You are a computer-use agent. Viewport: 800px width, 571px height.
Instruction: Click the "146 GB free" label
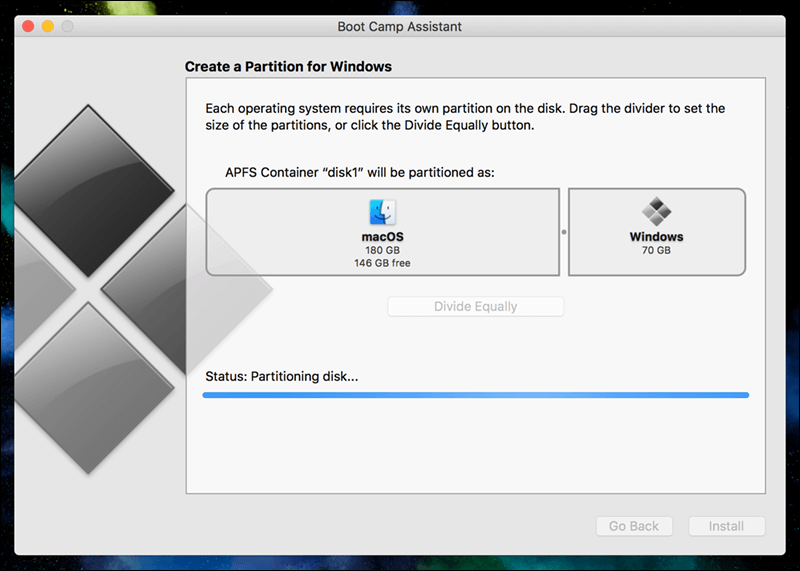point(382,263)
